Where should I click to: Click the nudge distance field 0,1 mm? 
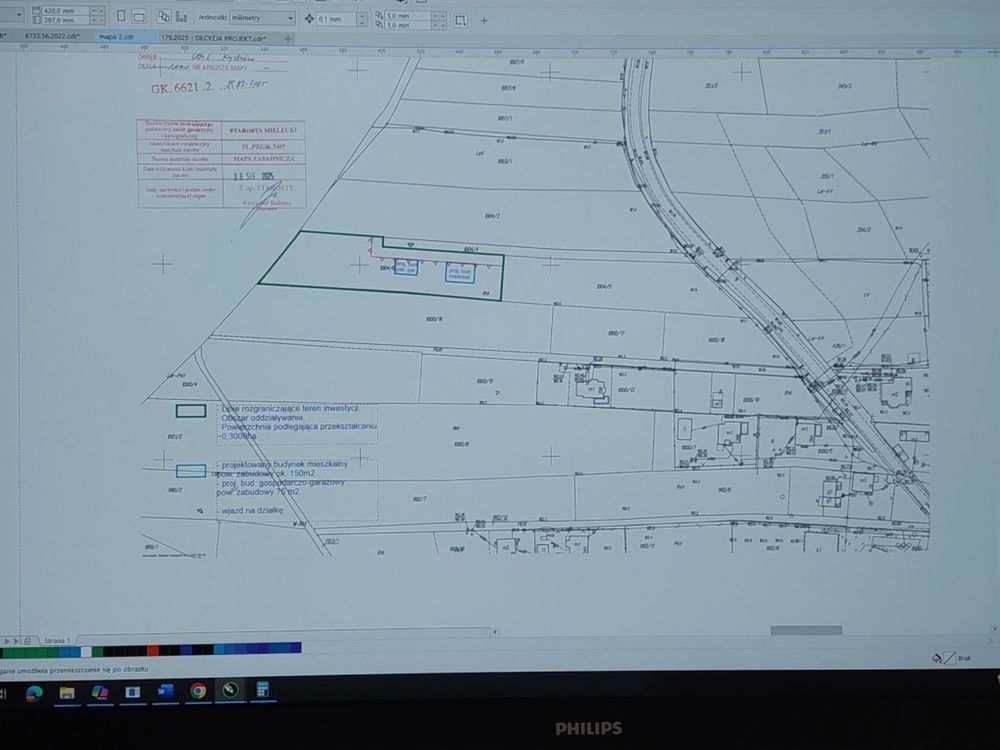click(x=335, y=20)
